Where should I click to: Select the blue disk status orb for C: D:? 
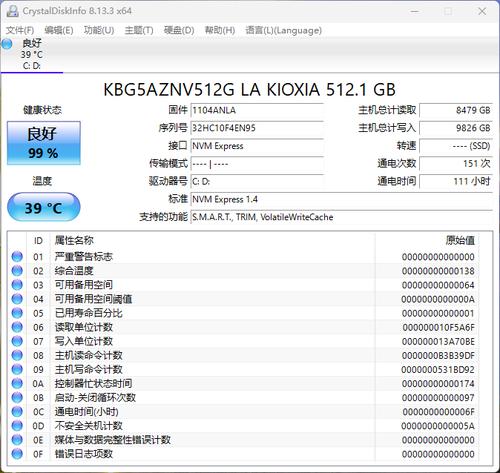pos(7,44)
